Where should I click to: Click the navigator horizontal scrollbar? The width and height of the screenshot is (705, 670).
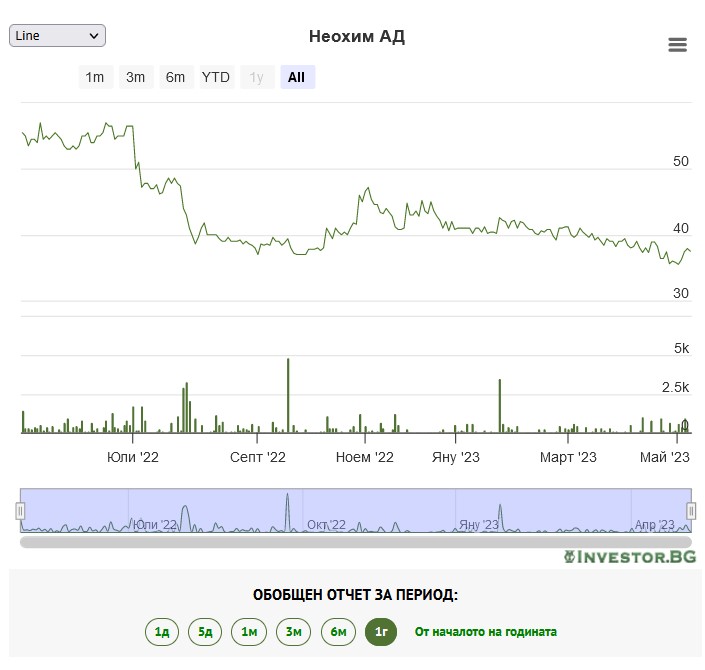356,542
